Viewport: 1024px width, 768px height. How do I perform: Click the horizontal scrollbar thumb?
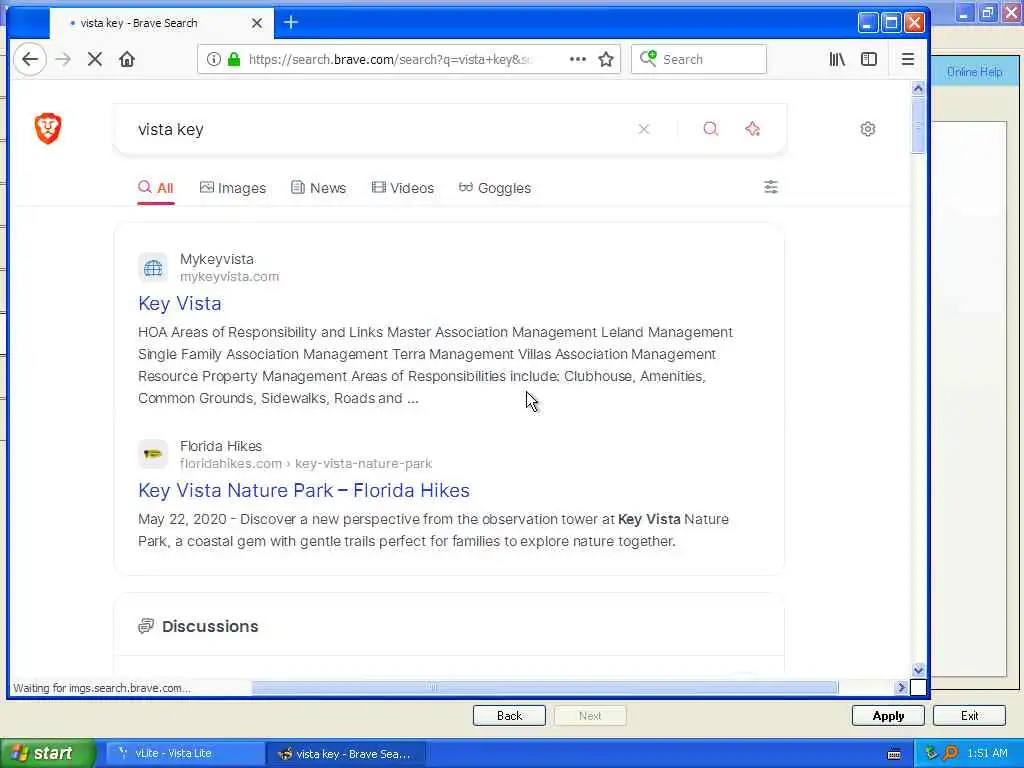545,687
